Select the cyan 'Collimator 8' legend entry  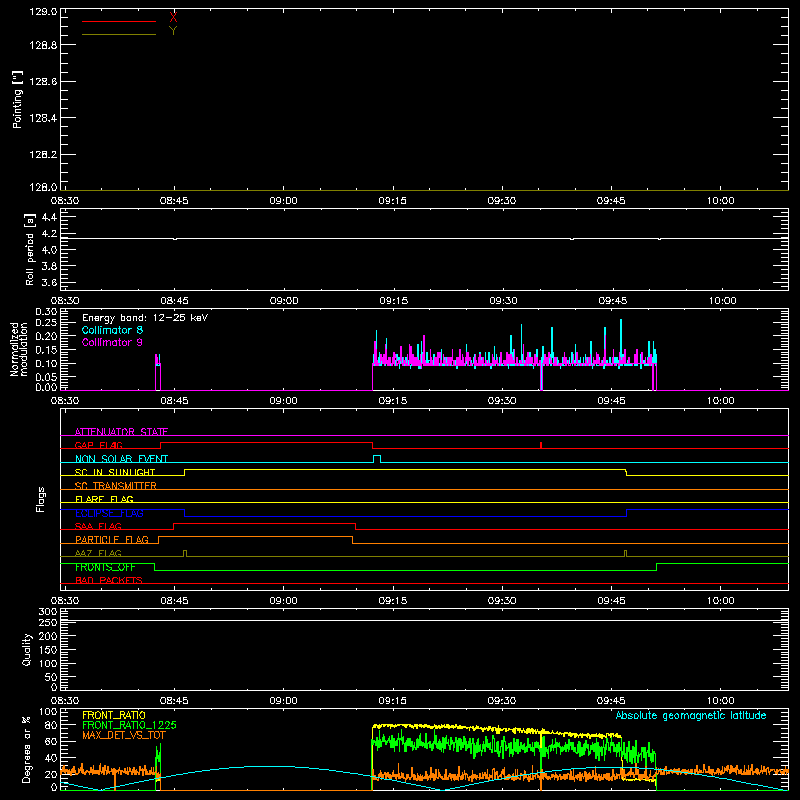click(112, 330)
